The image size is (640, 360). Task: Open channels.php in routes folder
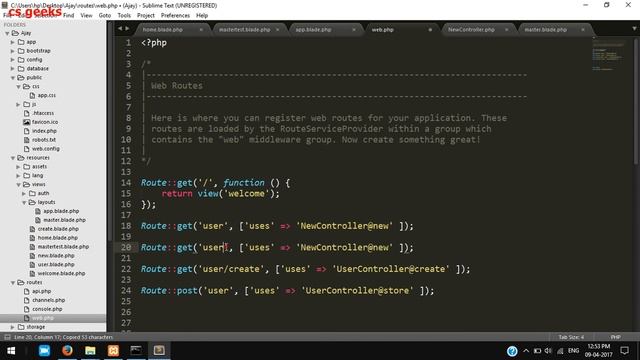48,300
